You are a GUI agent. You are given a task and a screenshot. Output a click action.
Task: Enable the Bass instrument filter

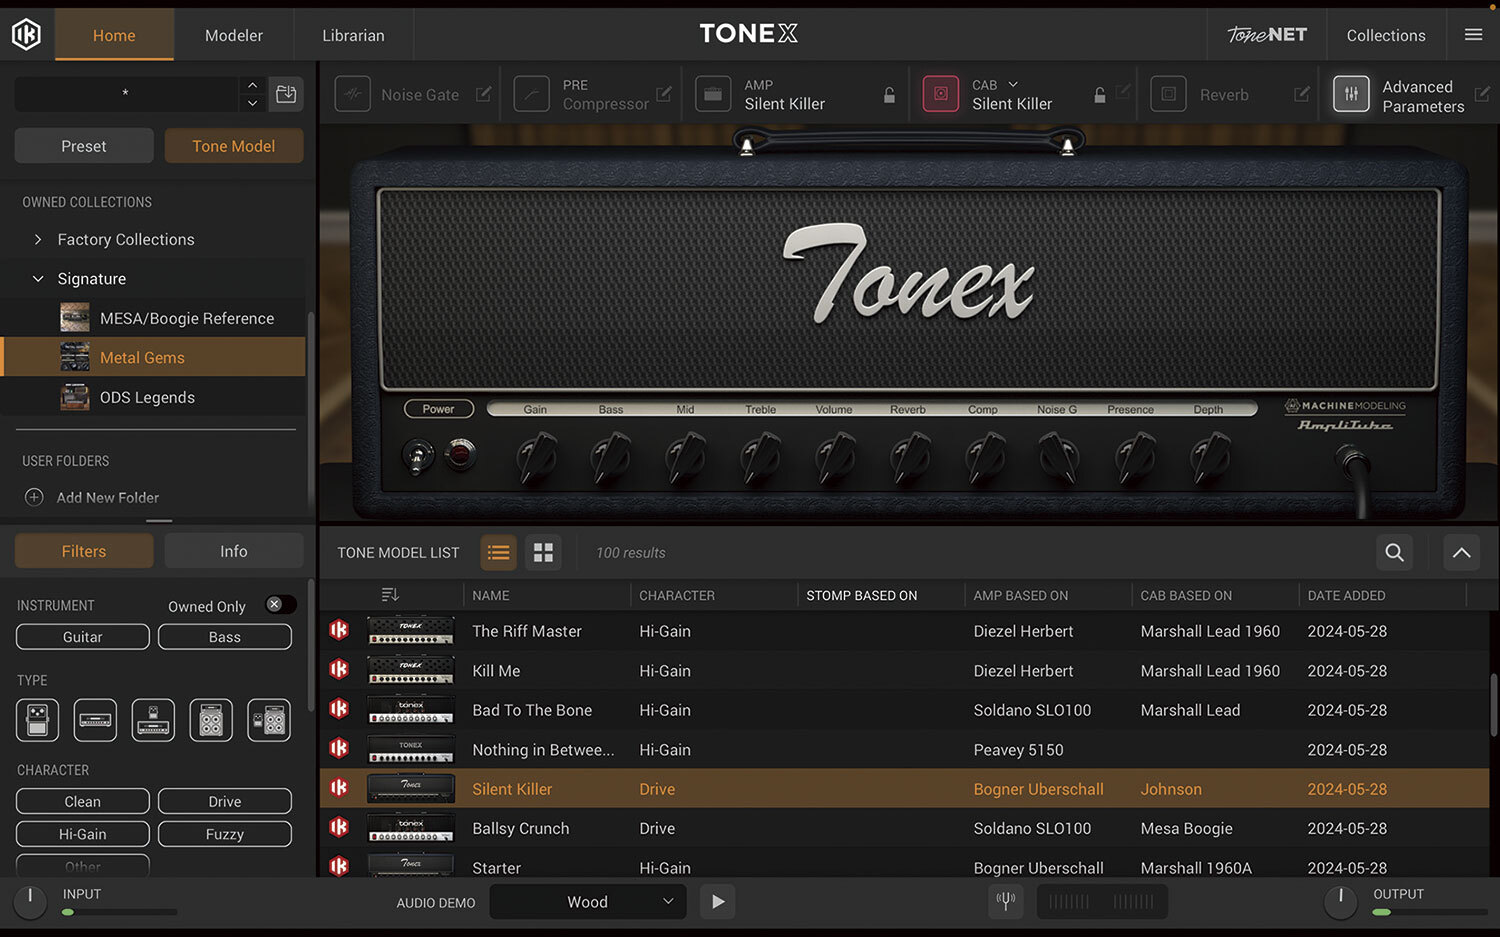[x=225, y=637]
